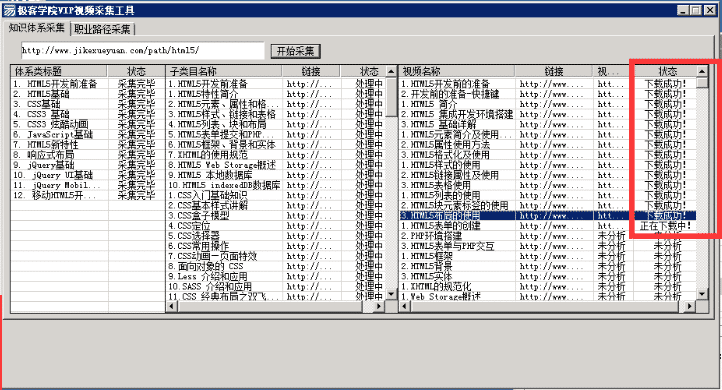Click down arrow of video list scrollbar
This screenshot has width=722, height=390.
702,294
